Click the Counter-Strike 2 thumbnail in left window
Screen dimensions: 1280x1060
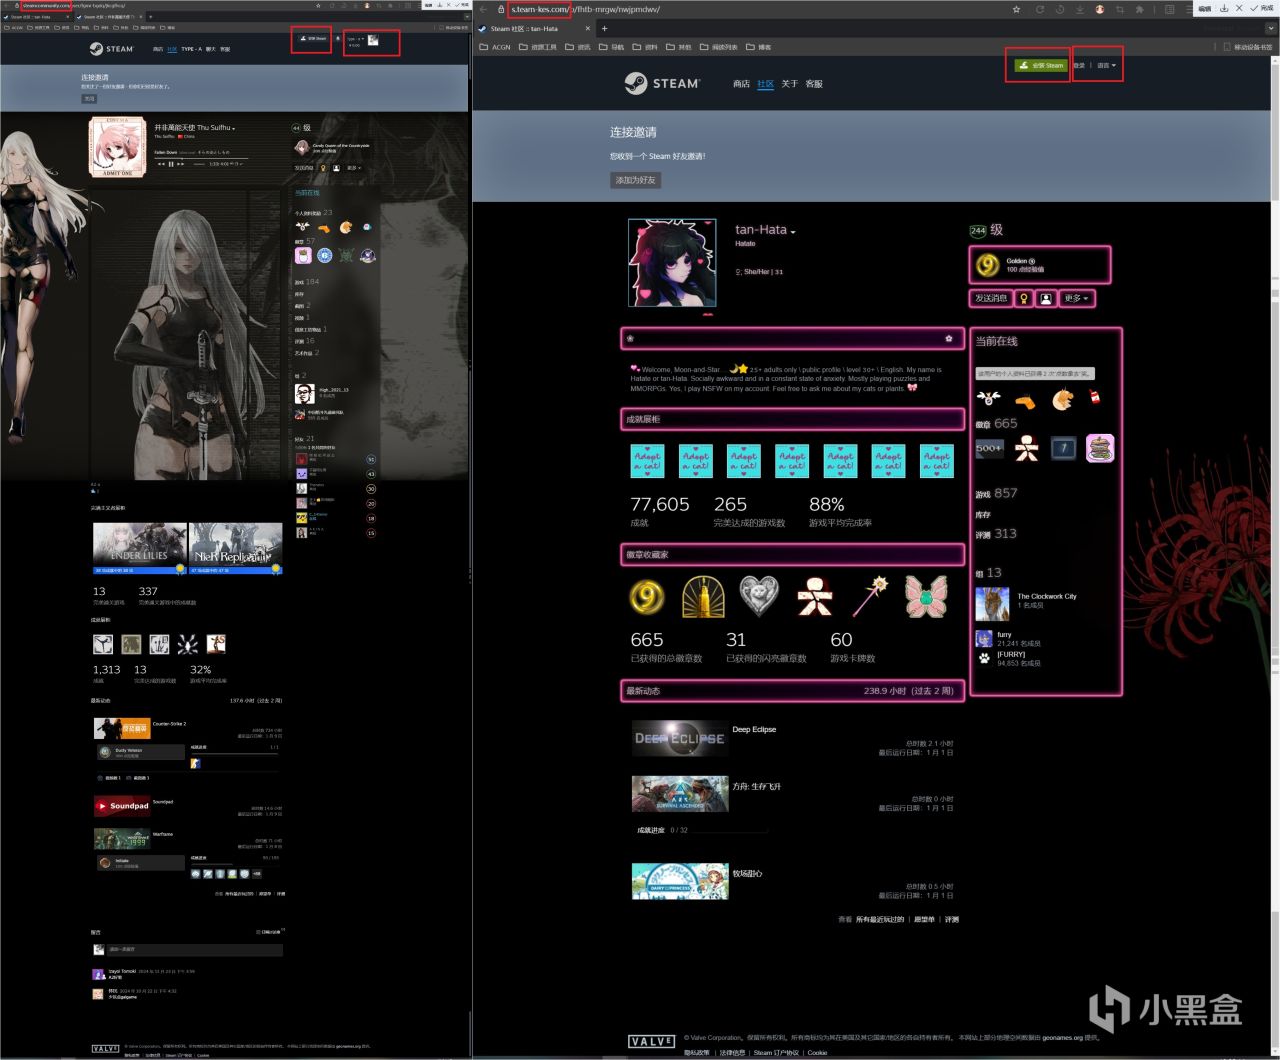point(122,728)
